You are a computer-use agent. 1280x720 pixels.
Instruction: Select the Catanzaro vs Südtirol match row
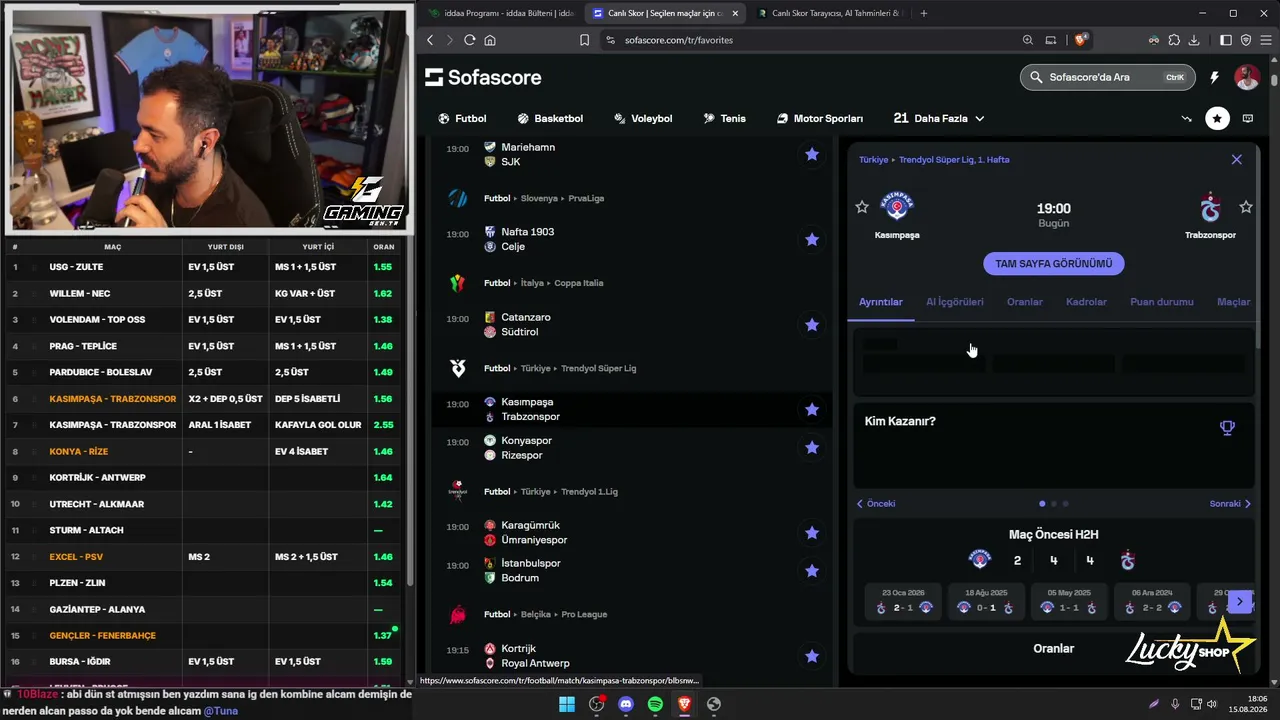click(x=632, y=325)
